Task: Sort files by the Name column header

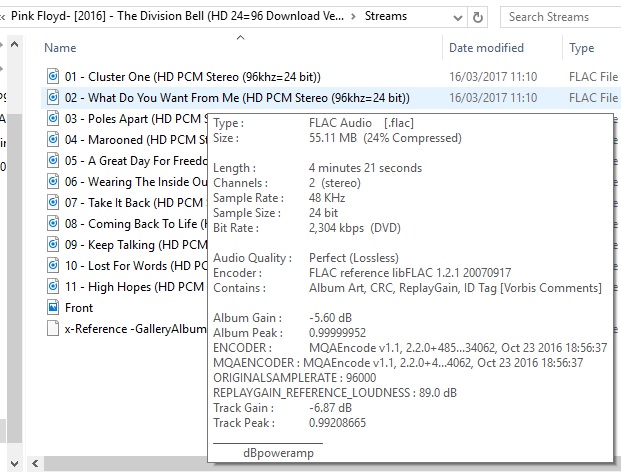Action: 60,48
